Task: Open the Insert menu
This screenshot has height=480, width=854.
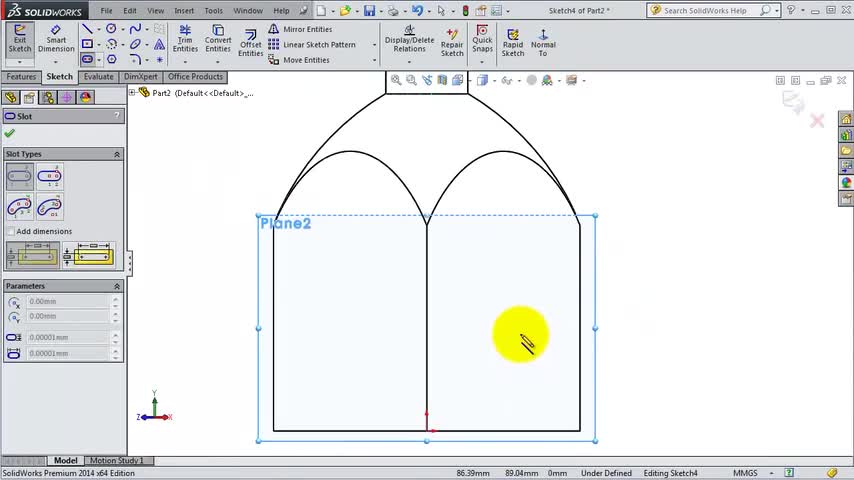Action: pos(184,11)
